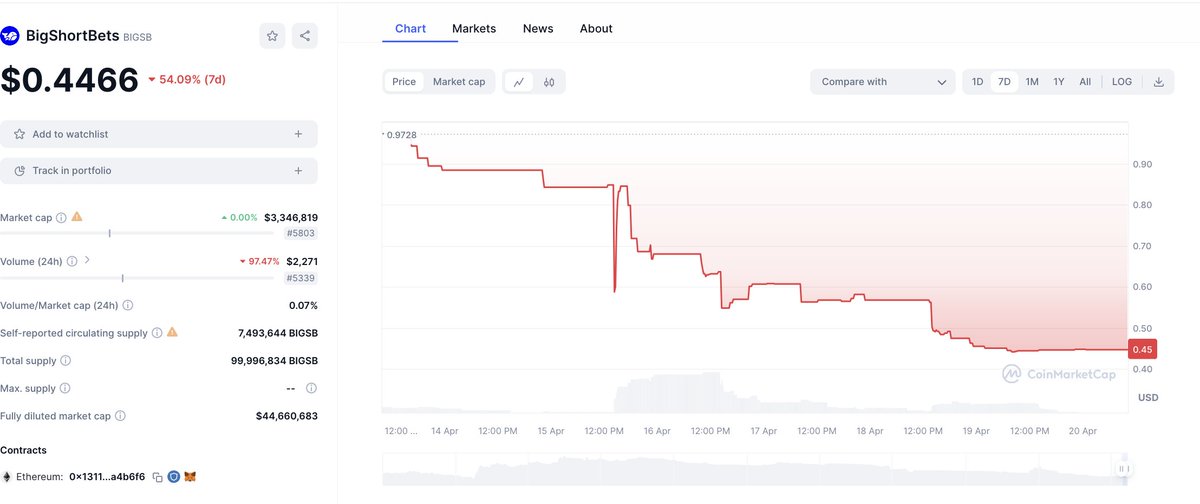Screen dimensions: 1200x504
Task: Click the #5339 volume rank badge
Action: (301, 277)
